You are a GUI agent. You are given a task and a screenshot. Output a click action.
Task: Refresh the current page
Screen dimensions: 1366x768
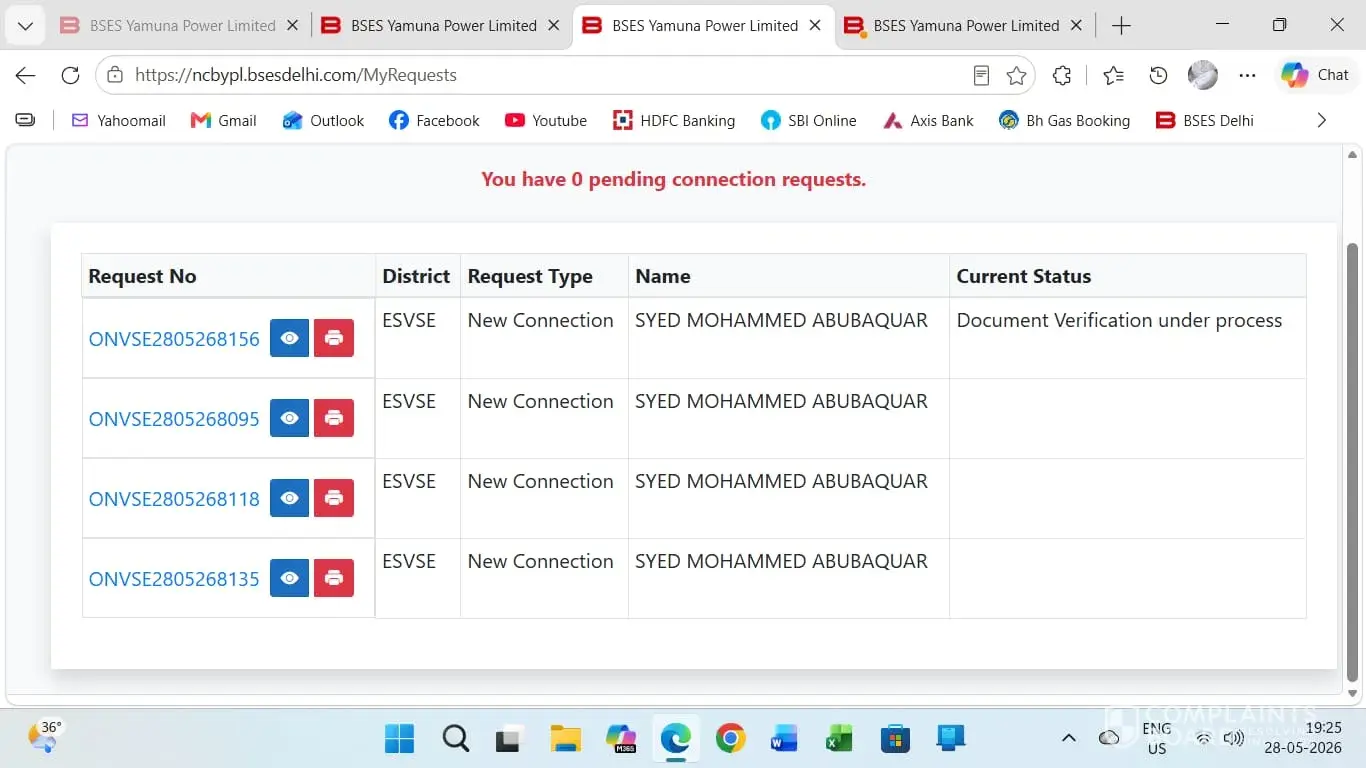pyautogui.click(x=70, y=75)
